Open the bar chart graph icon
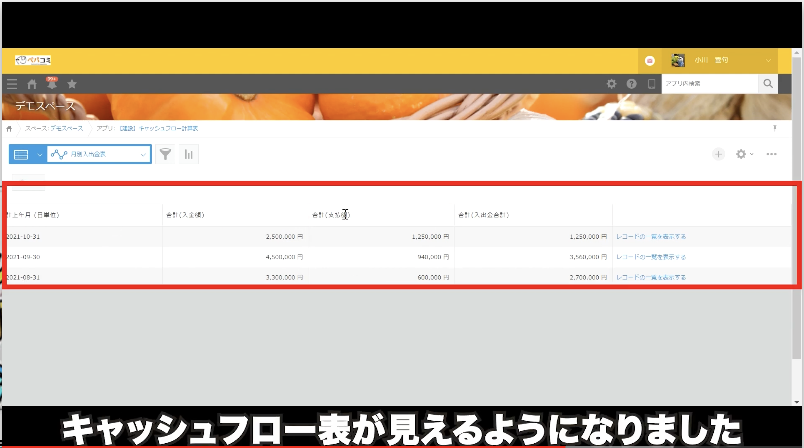The height and width of the screenshot is (448, 804). coord(188,154)
